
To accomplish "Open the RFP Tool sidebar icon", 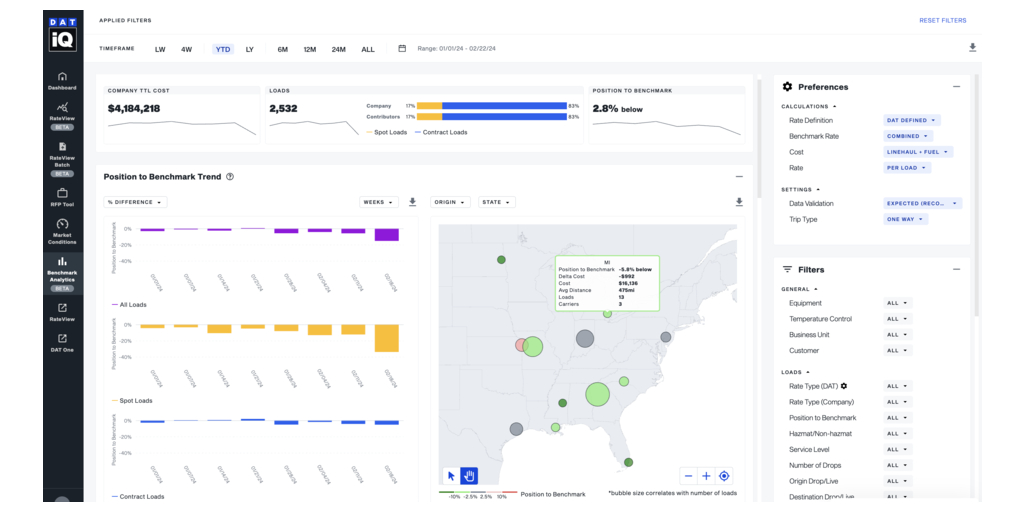I will pos(62,195).
